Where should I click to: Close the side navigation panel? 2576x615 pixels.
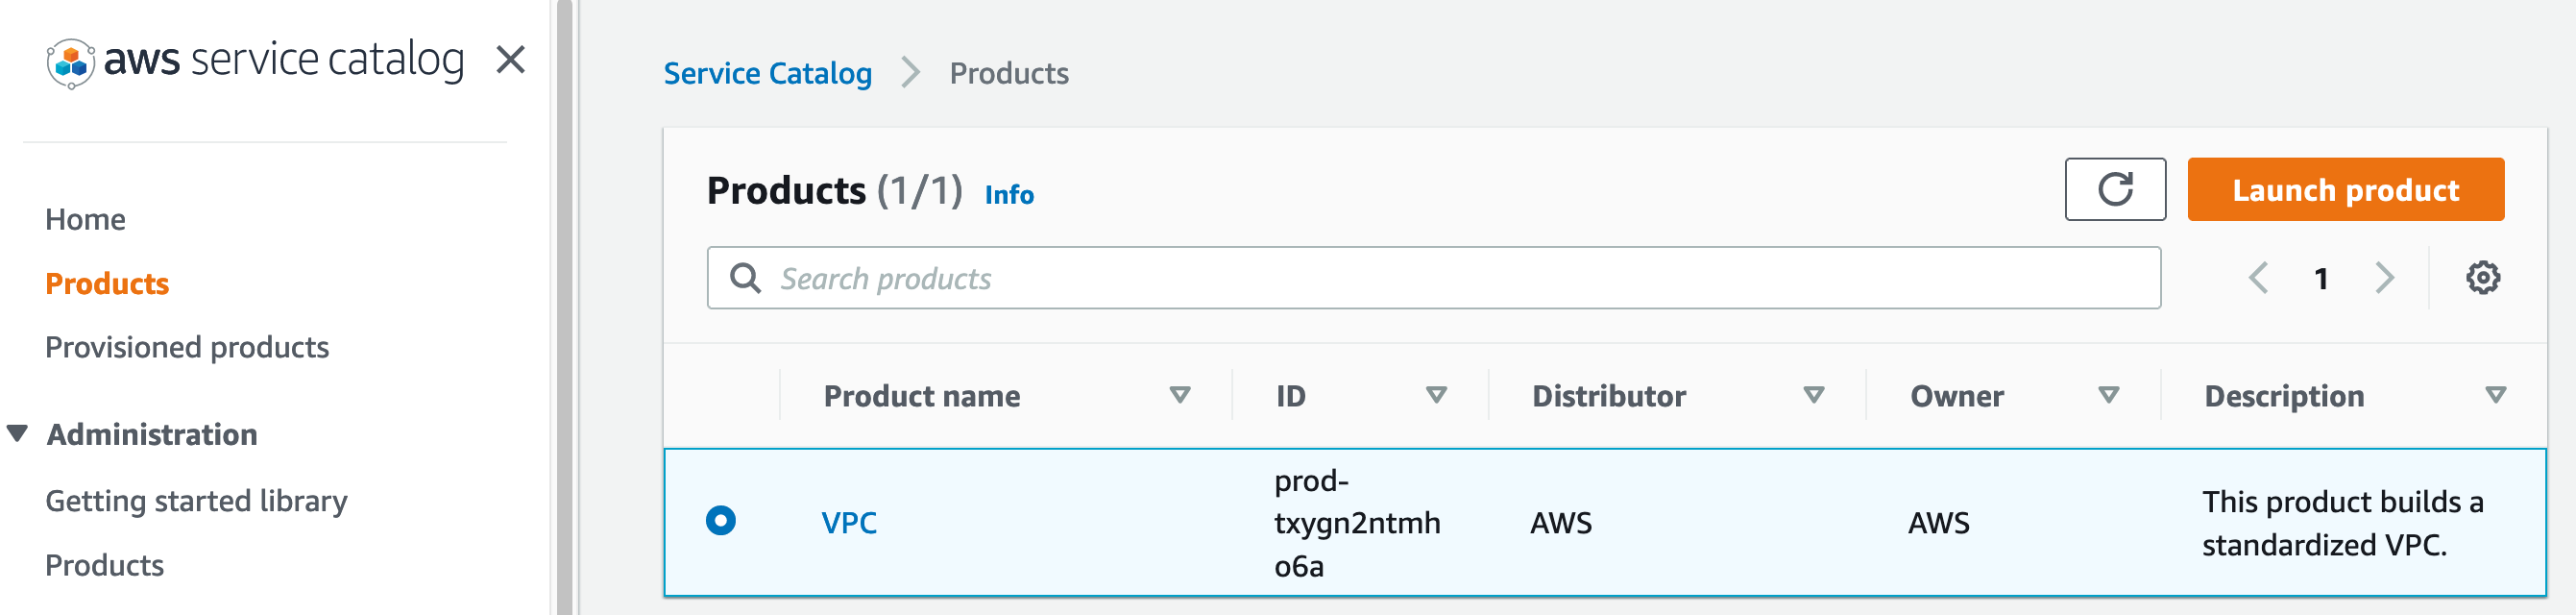pos(510,60)
